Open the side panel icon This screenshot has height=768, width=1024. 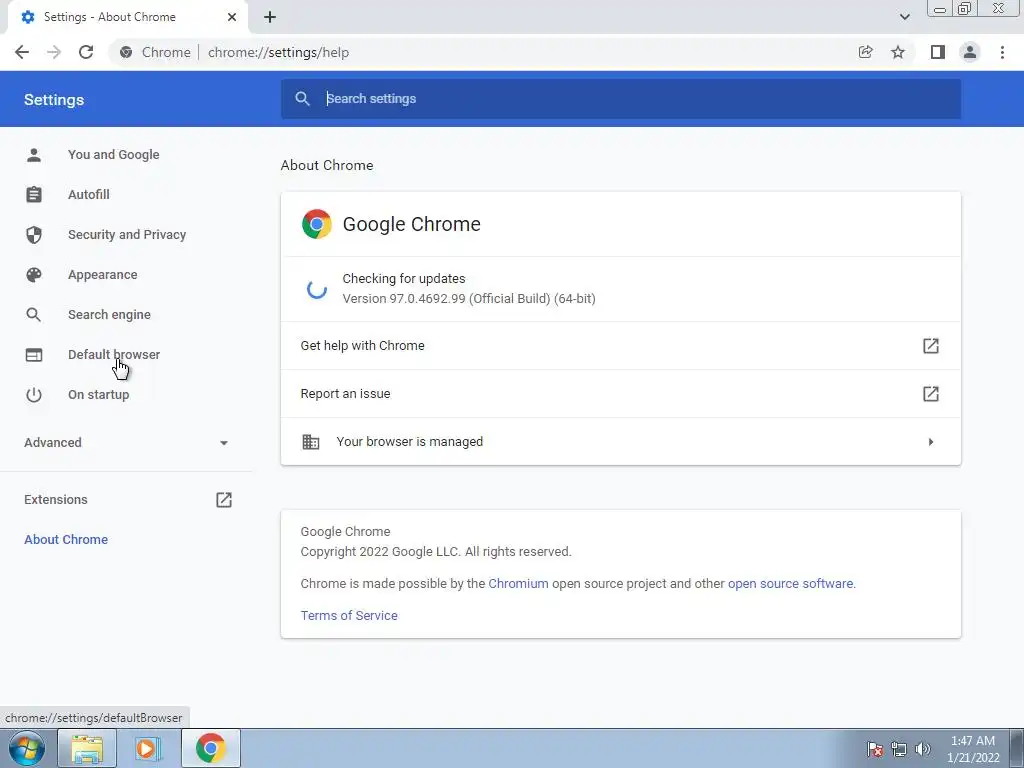click(x=938, y=52)
